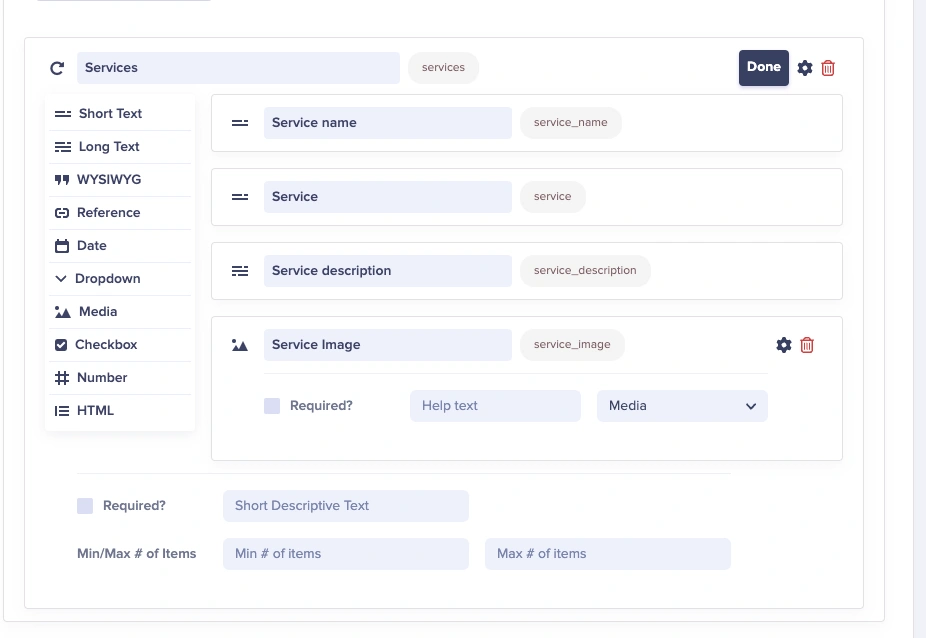This screenshot has height=638, width=926.
Task: Select Checkbox field type in sidebar
Action: pyautogui.click(x=105, y=345)
